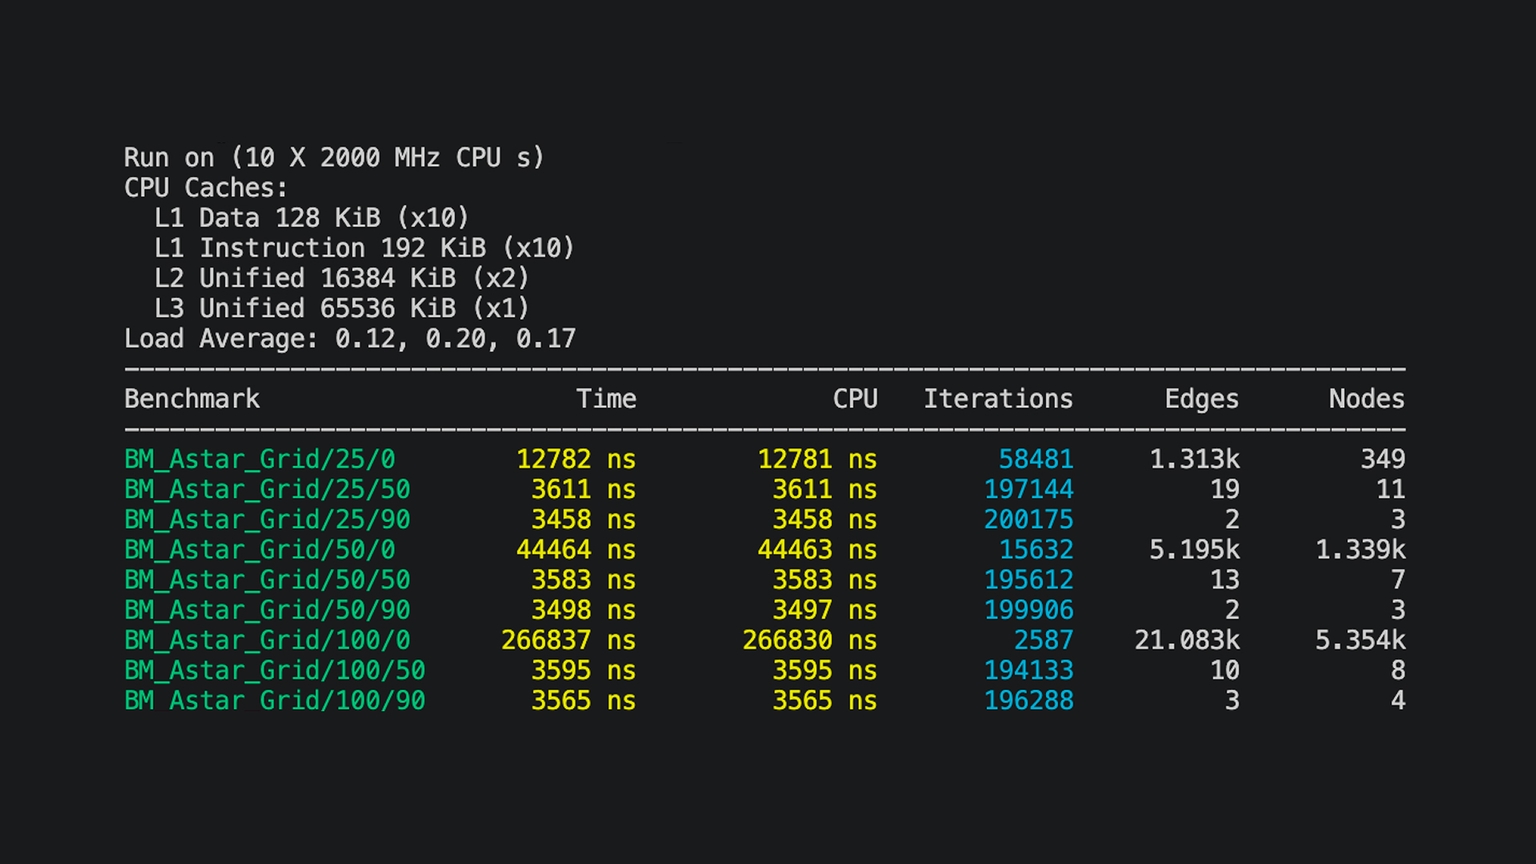Click the CPU value '12781 ns'
1536x864 pixels.
coord(817,459)
